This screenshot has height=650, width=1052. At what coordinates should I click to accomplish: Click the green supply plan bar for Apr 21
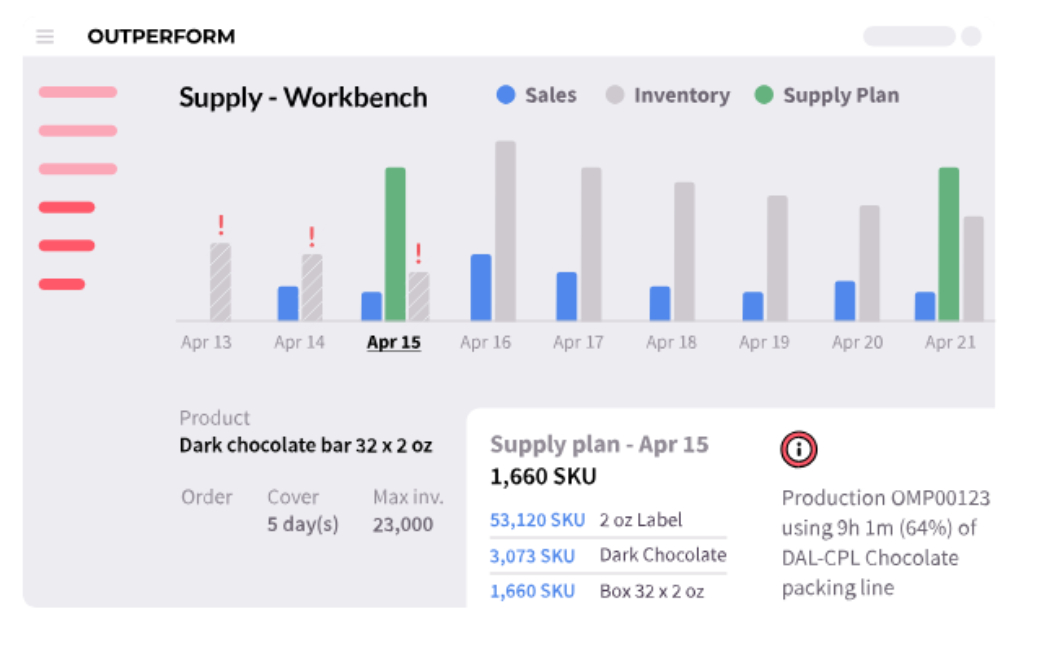[949, 244]
